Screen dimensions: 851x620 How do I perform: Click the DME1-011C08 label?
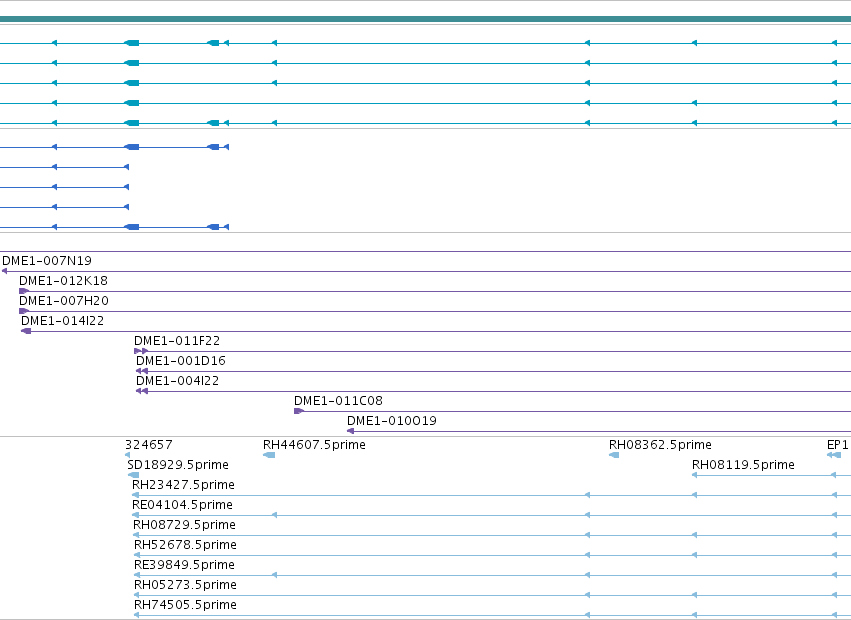point(338,401)
